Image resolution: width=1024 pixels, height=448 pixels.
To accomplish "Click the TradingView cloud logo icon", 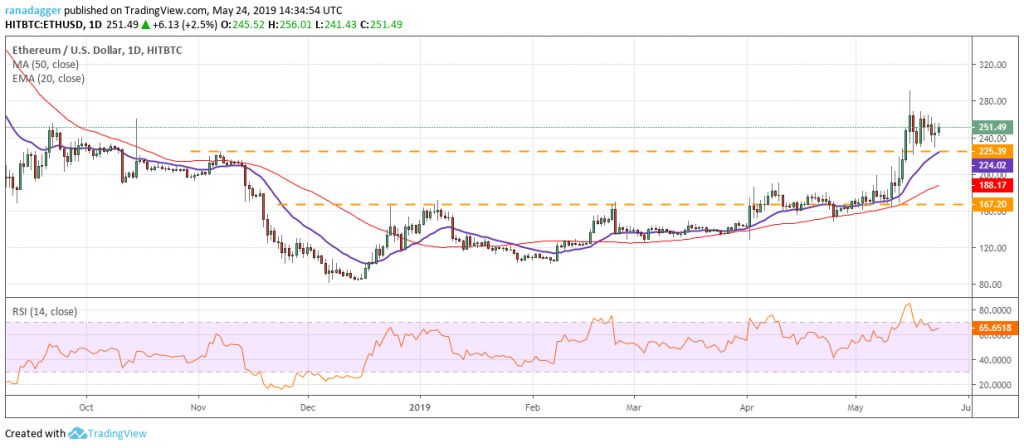I will 78,433.
